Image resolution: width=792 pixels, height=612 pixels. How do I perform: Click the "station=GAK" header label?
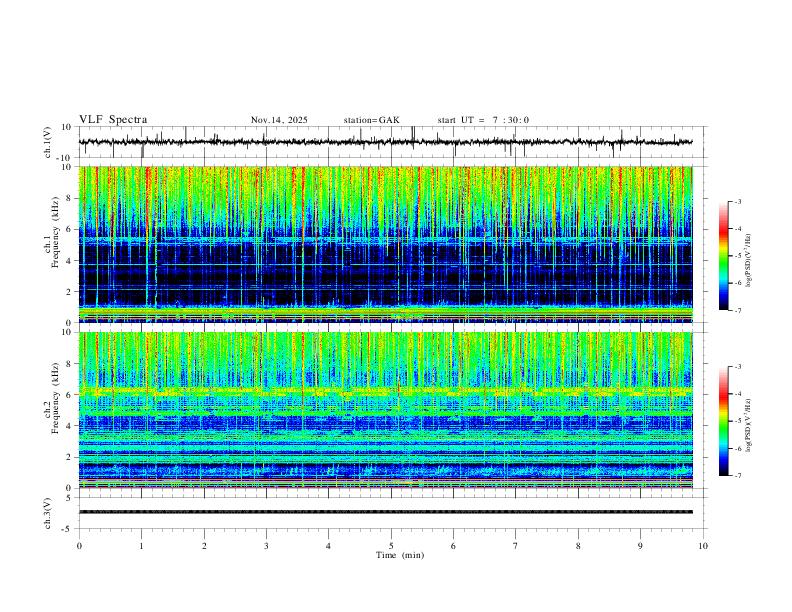[x=372, y=120]
